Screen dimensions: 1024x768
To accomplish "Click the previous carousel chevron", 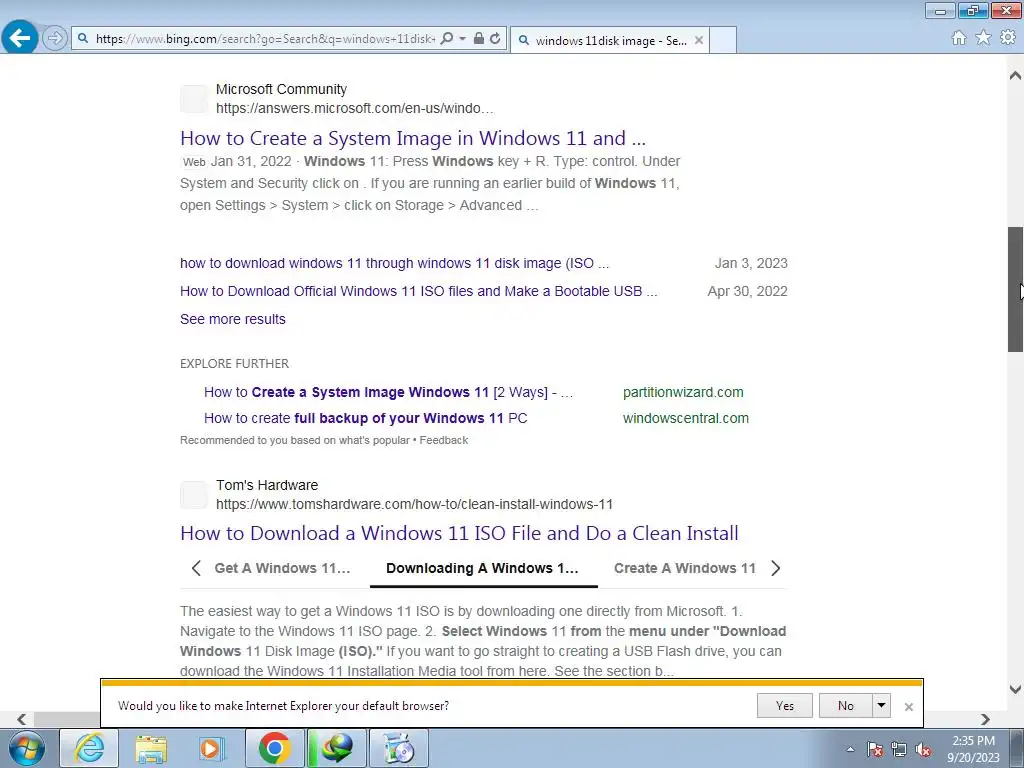I will tap(196, 568).
